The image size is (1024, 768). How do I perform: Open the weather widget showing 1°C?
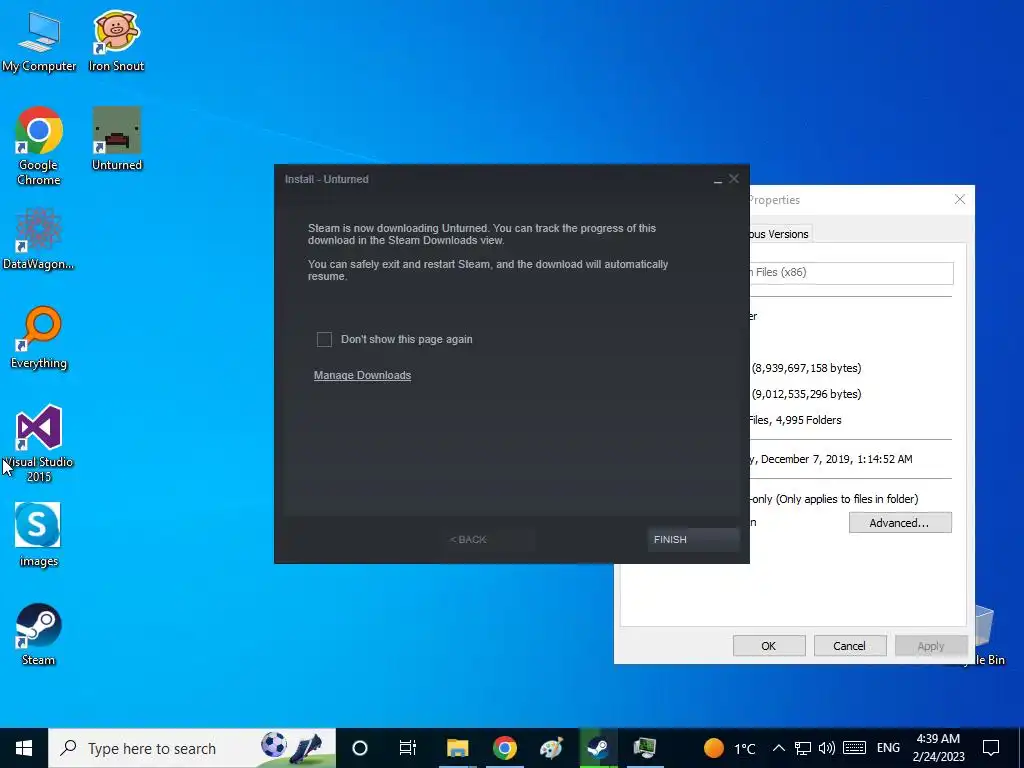tap(729, 748)
